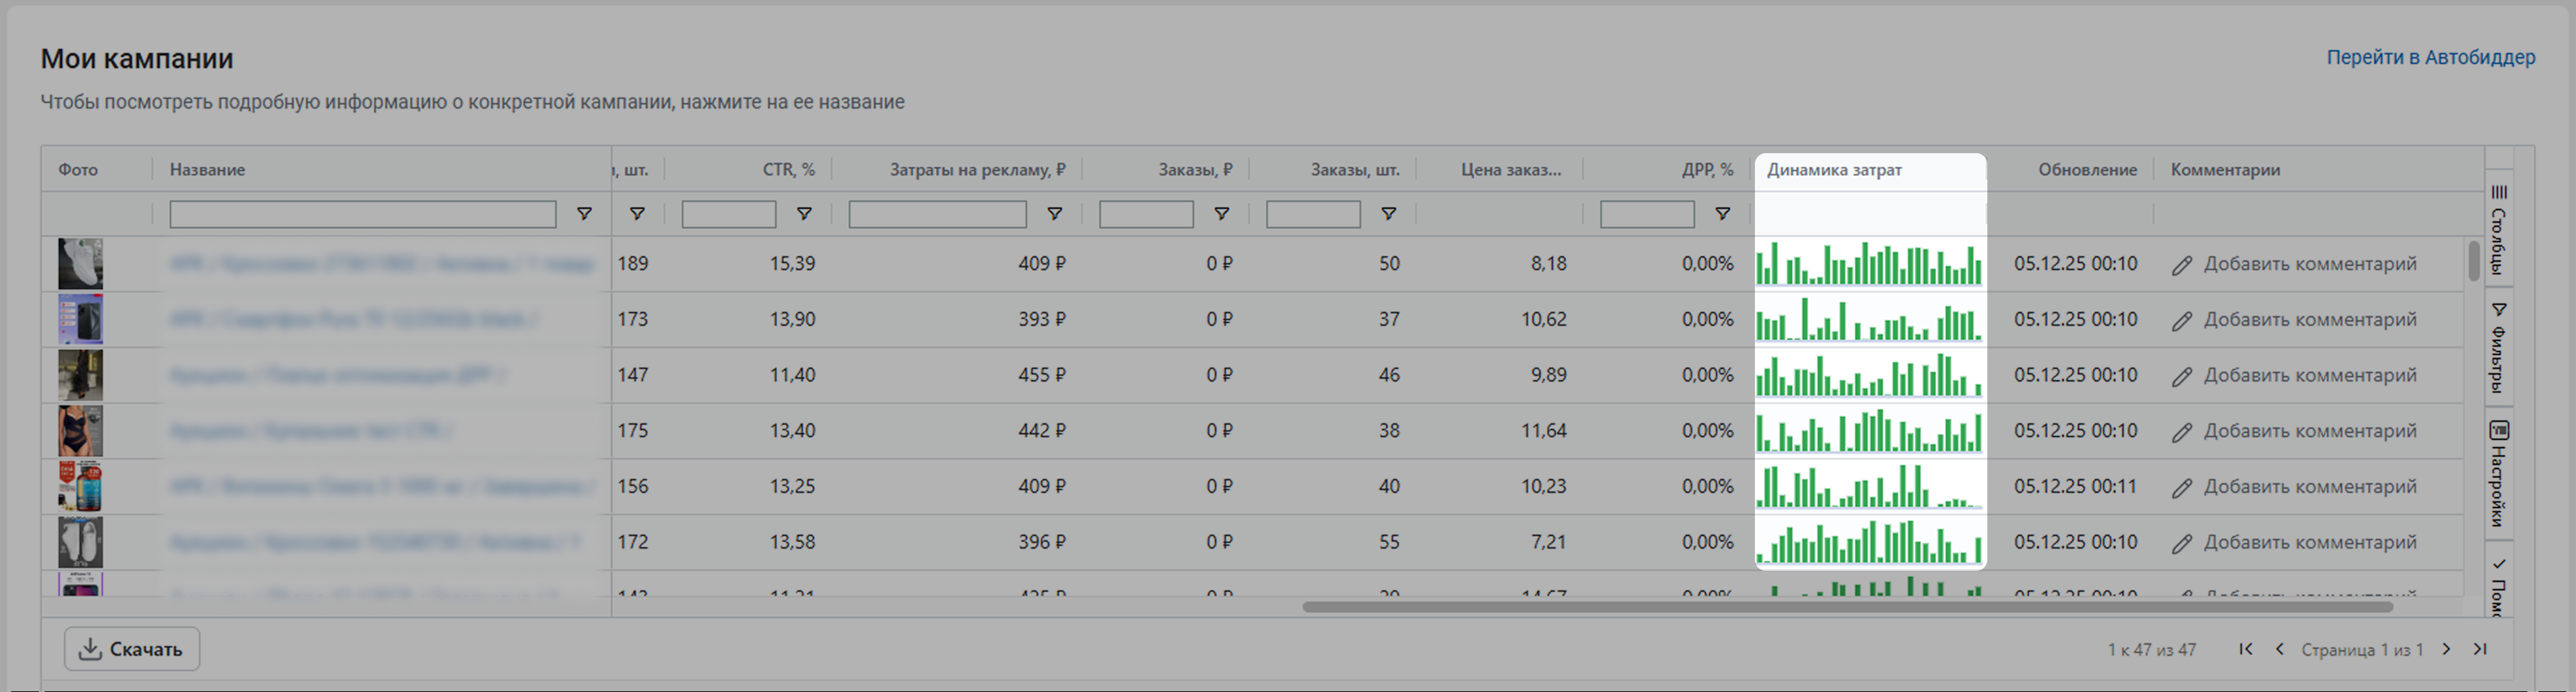The height and width of the screenshot is (692, 2576).
Task: Follow the Перейти в Автобиддер link
Action: (x=2430, y=57)
